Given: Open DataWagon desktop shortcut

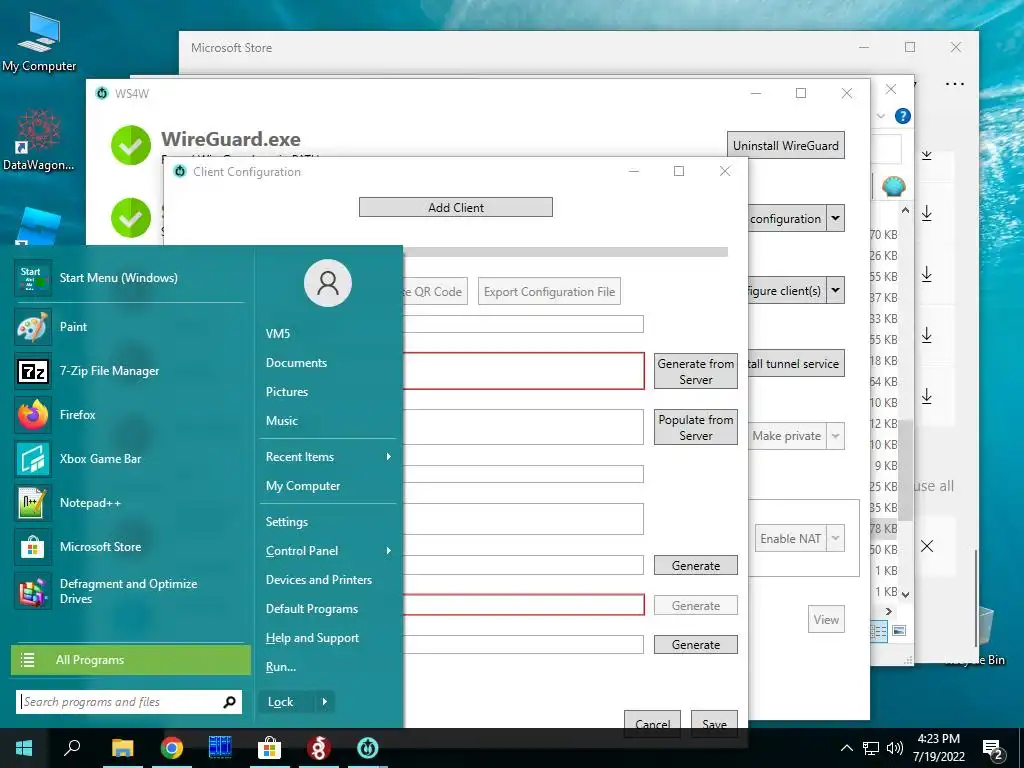Looking at the screenshot, I should [x=39, y=140].
